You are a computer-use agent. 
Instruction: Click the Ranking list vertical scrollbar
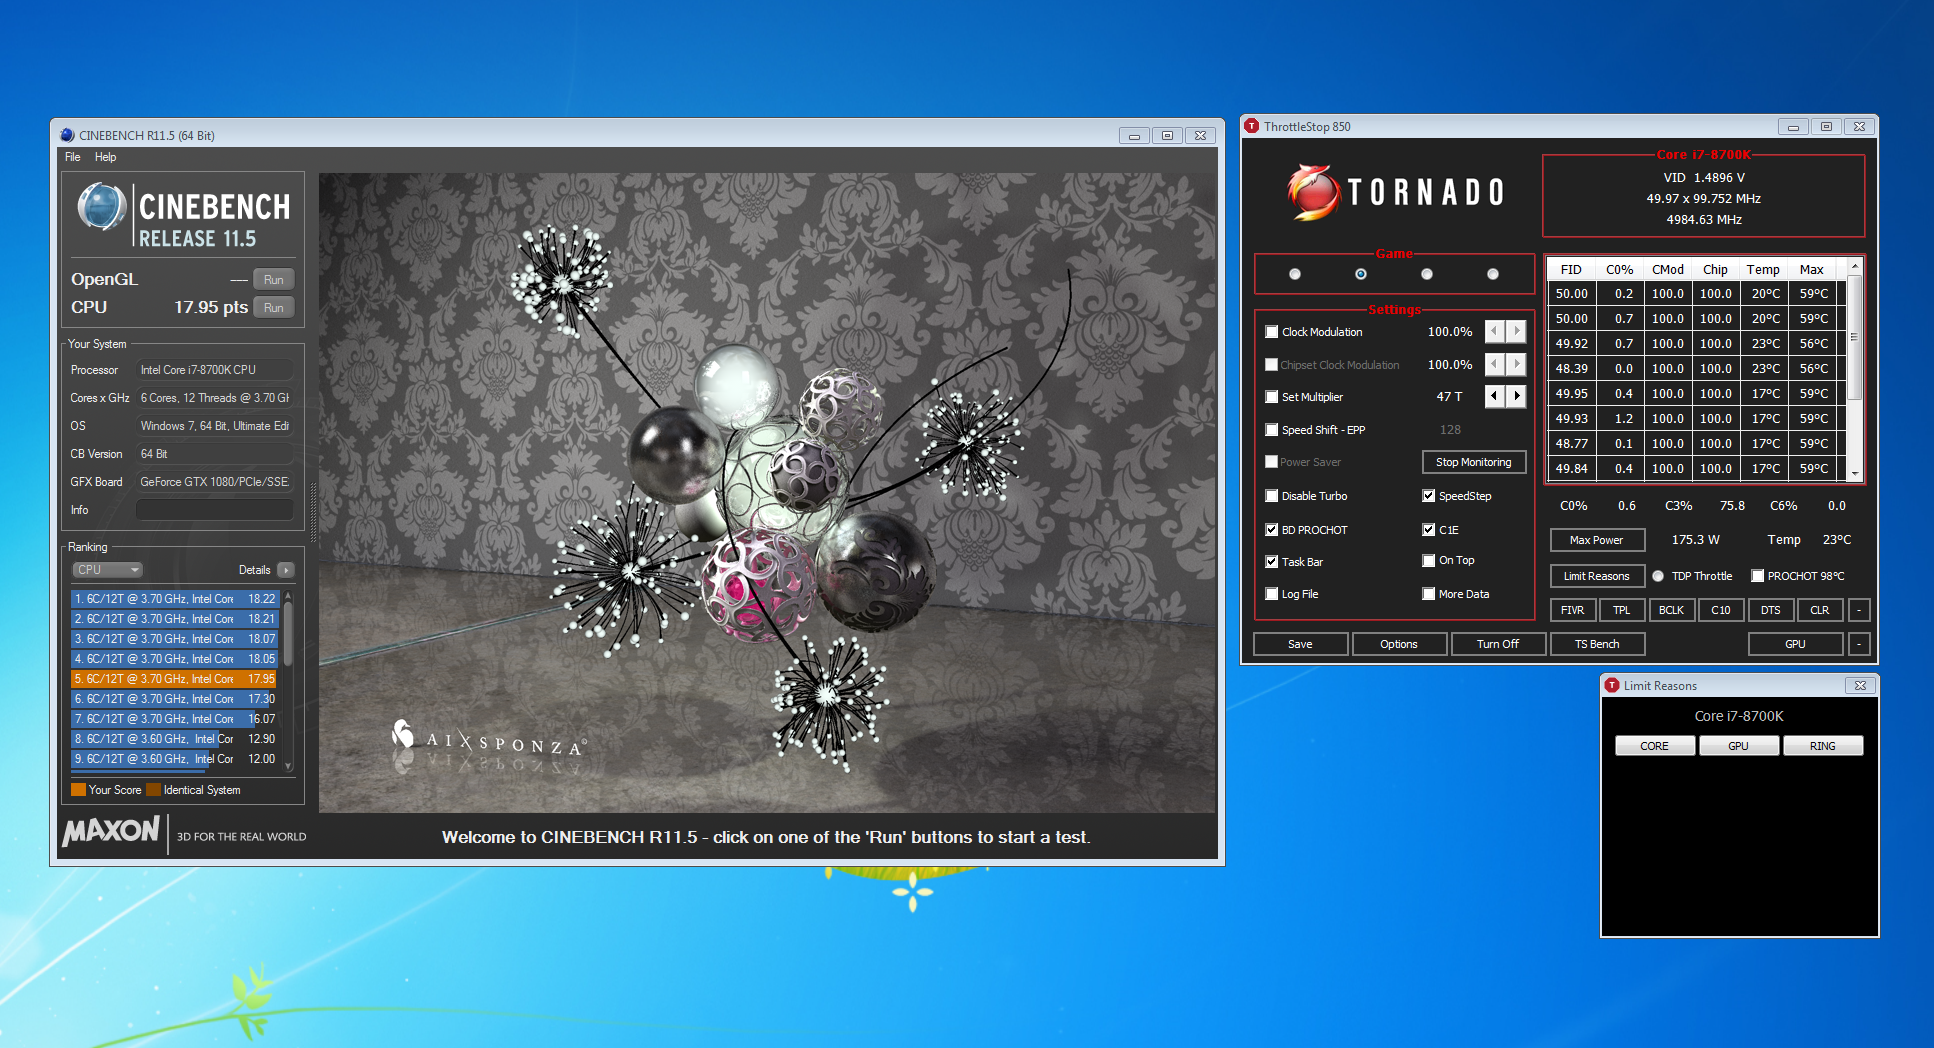(x=288, y=680)
